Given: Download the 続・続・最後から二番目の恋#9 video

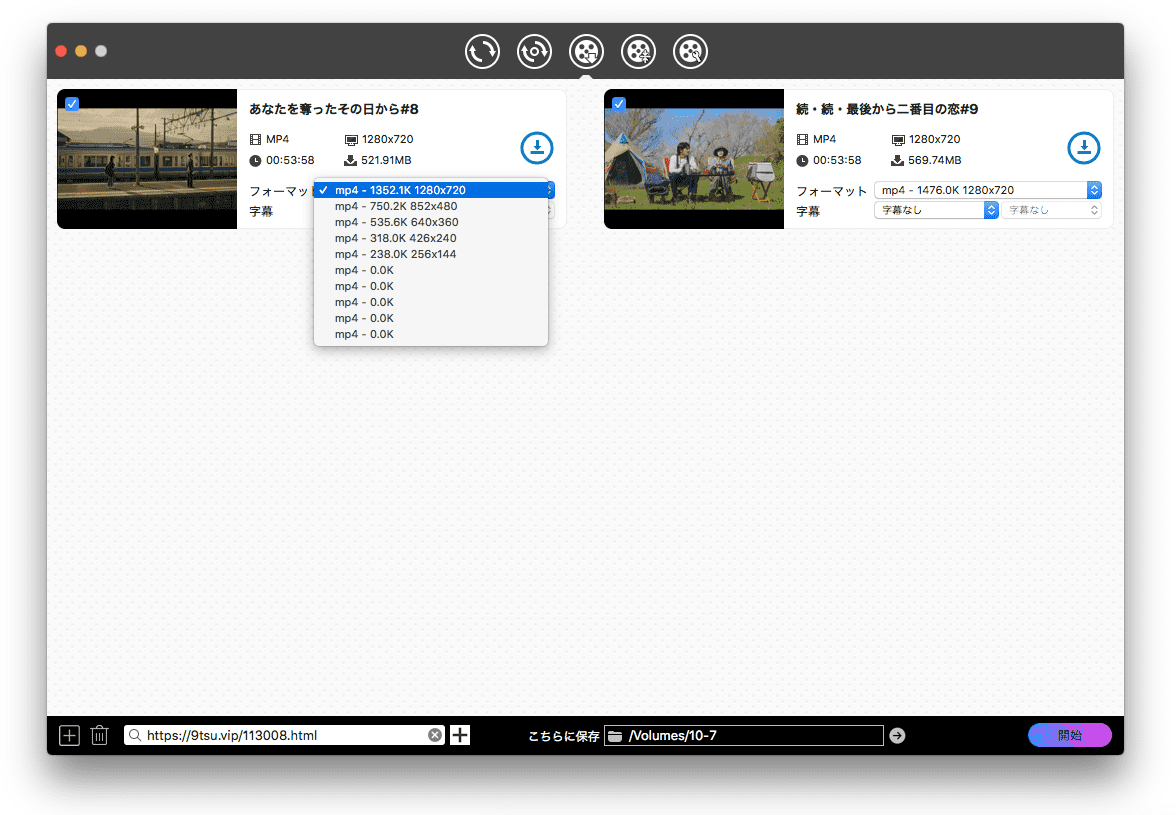Looking at the screenshot, I should pyautogui.click(x=1084, y=148).
